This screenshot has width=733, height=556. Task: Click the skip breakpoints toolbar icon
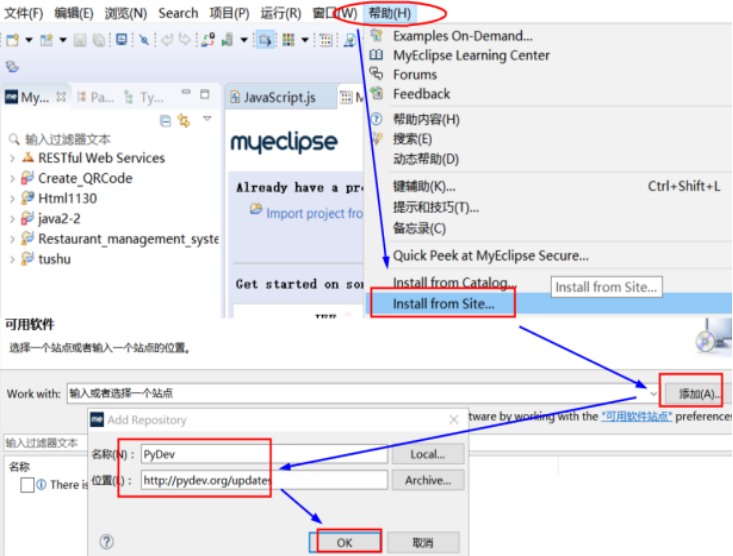(x=144, y=40)
